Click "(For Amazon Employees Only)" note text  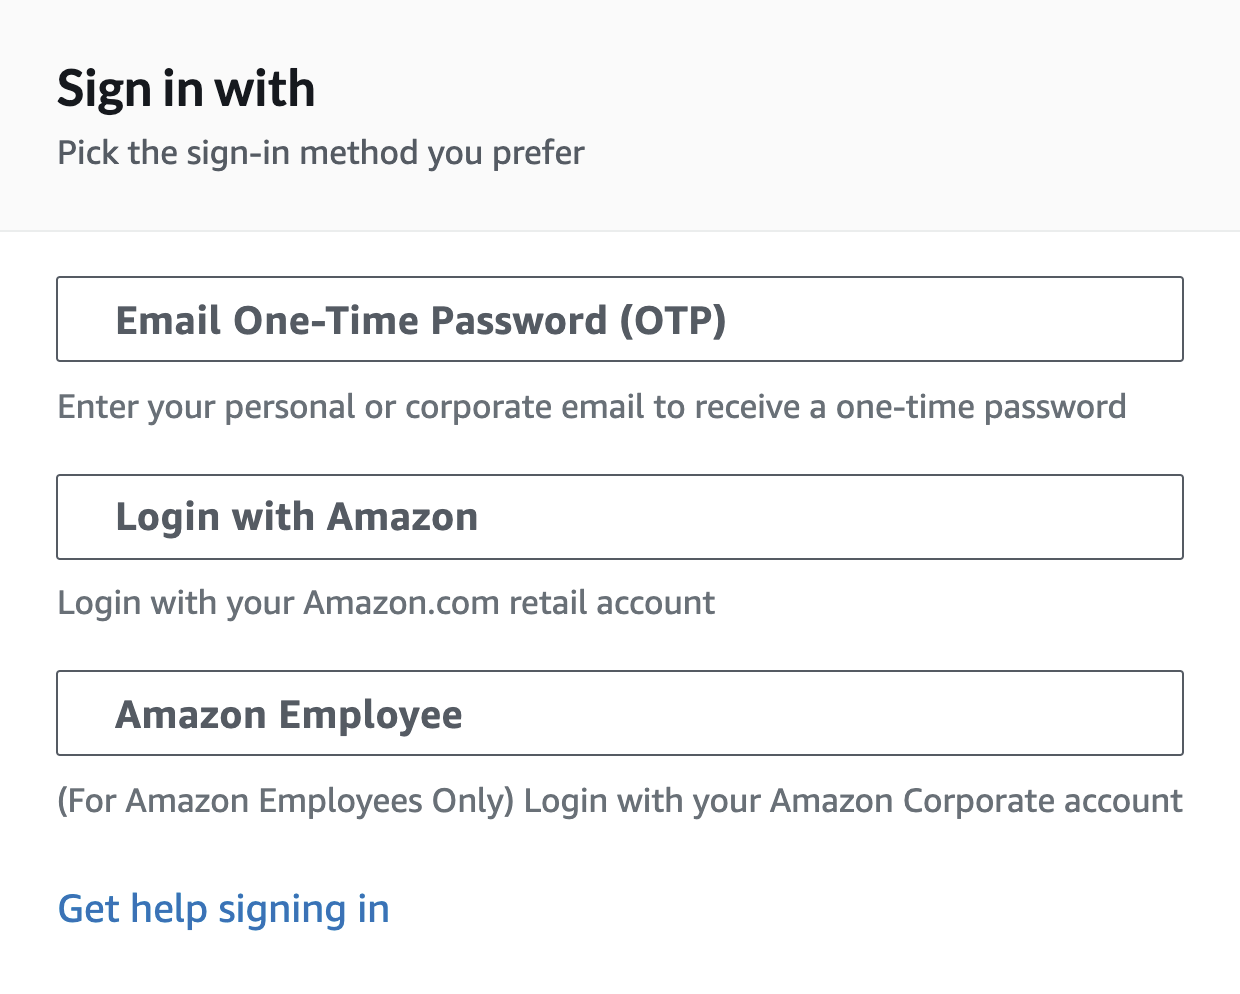(286, 801)
